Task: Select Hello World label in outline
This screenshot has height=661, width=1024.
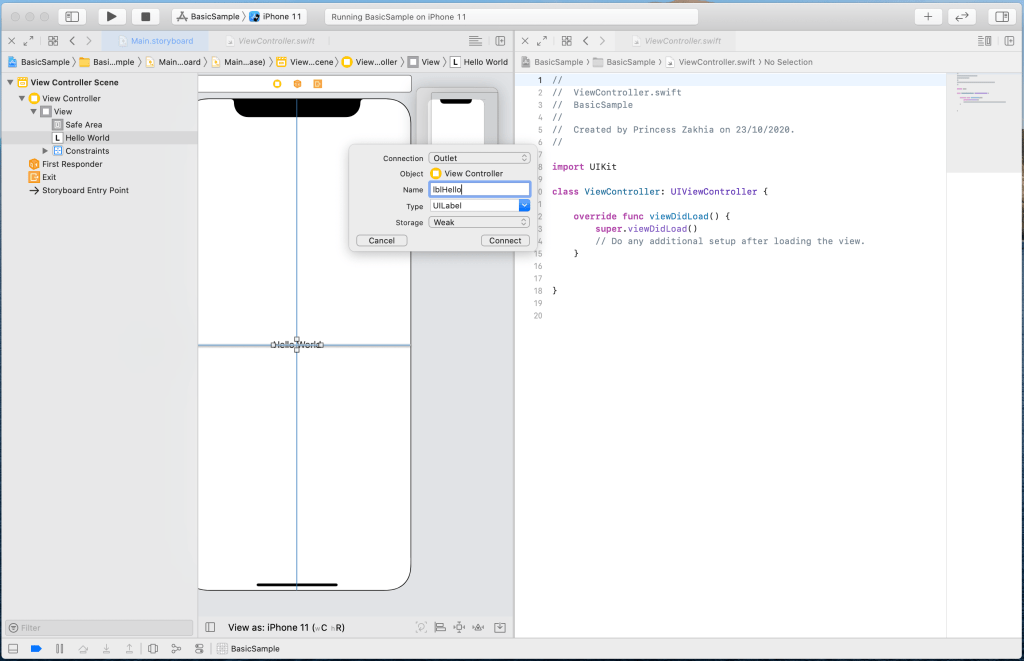Action: [87, 138]
